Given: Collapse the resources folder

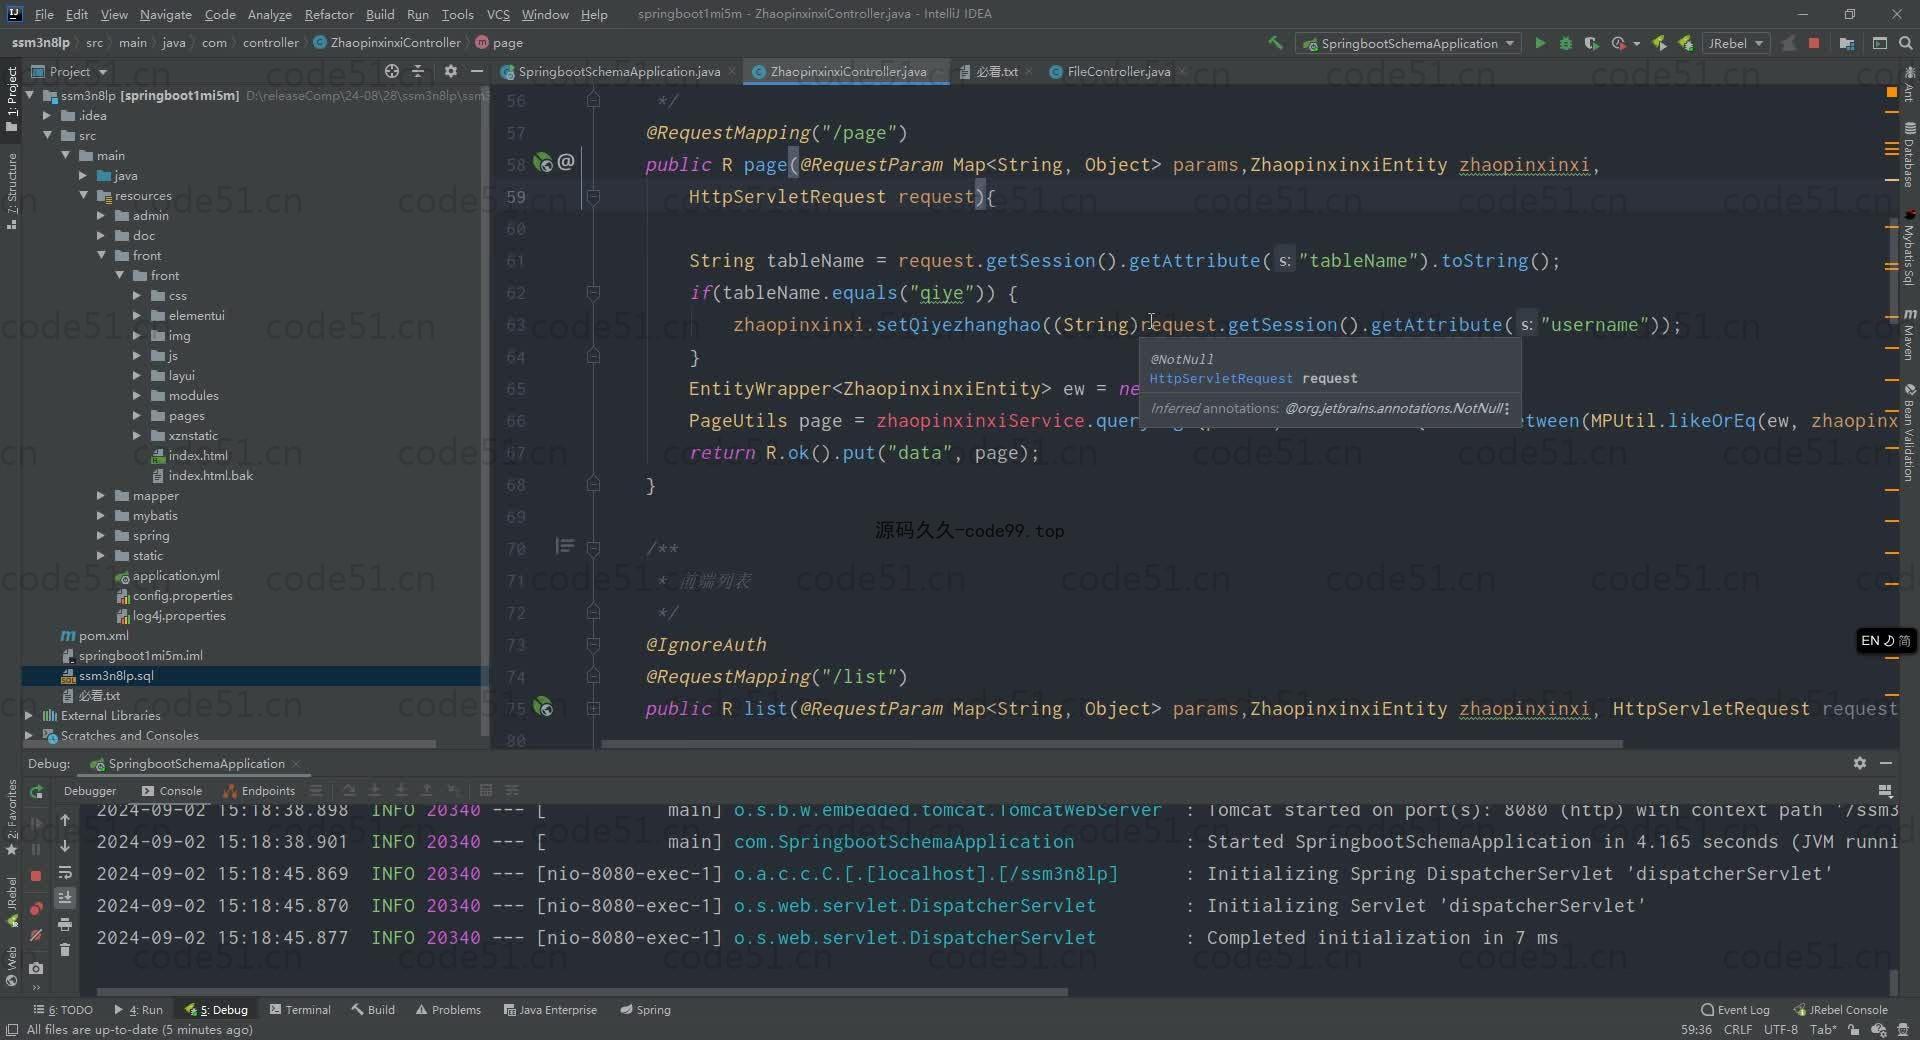Looking at the screenshot, I should [83, 195].
